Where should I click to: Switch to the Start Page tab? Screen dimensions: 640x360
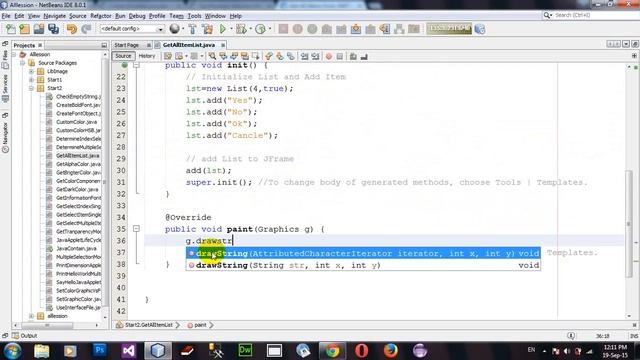127,45
